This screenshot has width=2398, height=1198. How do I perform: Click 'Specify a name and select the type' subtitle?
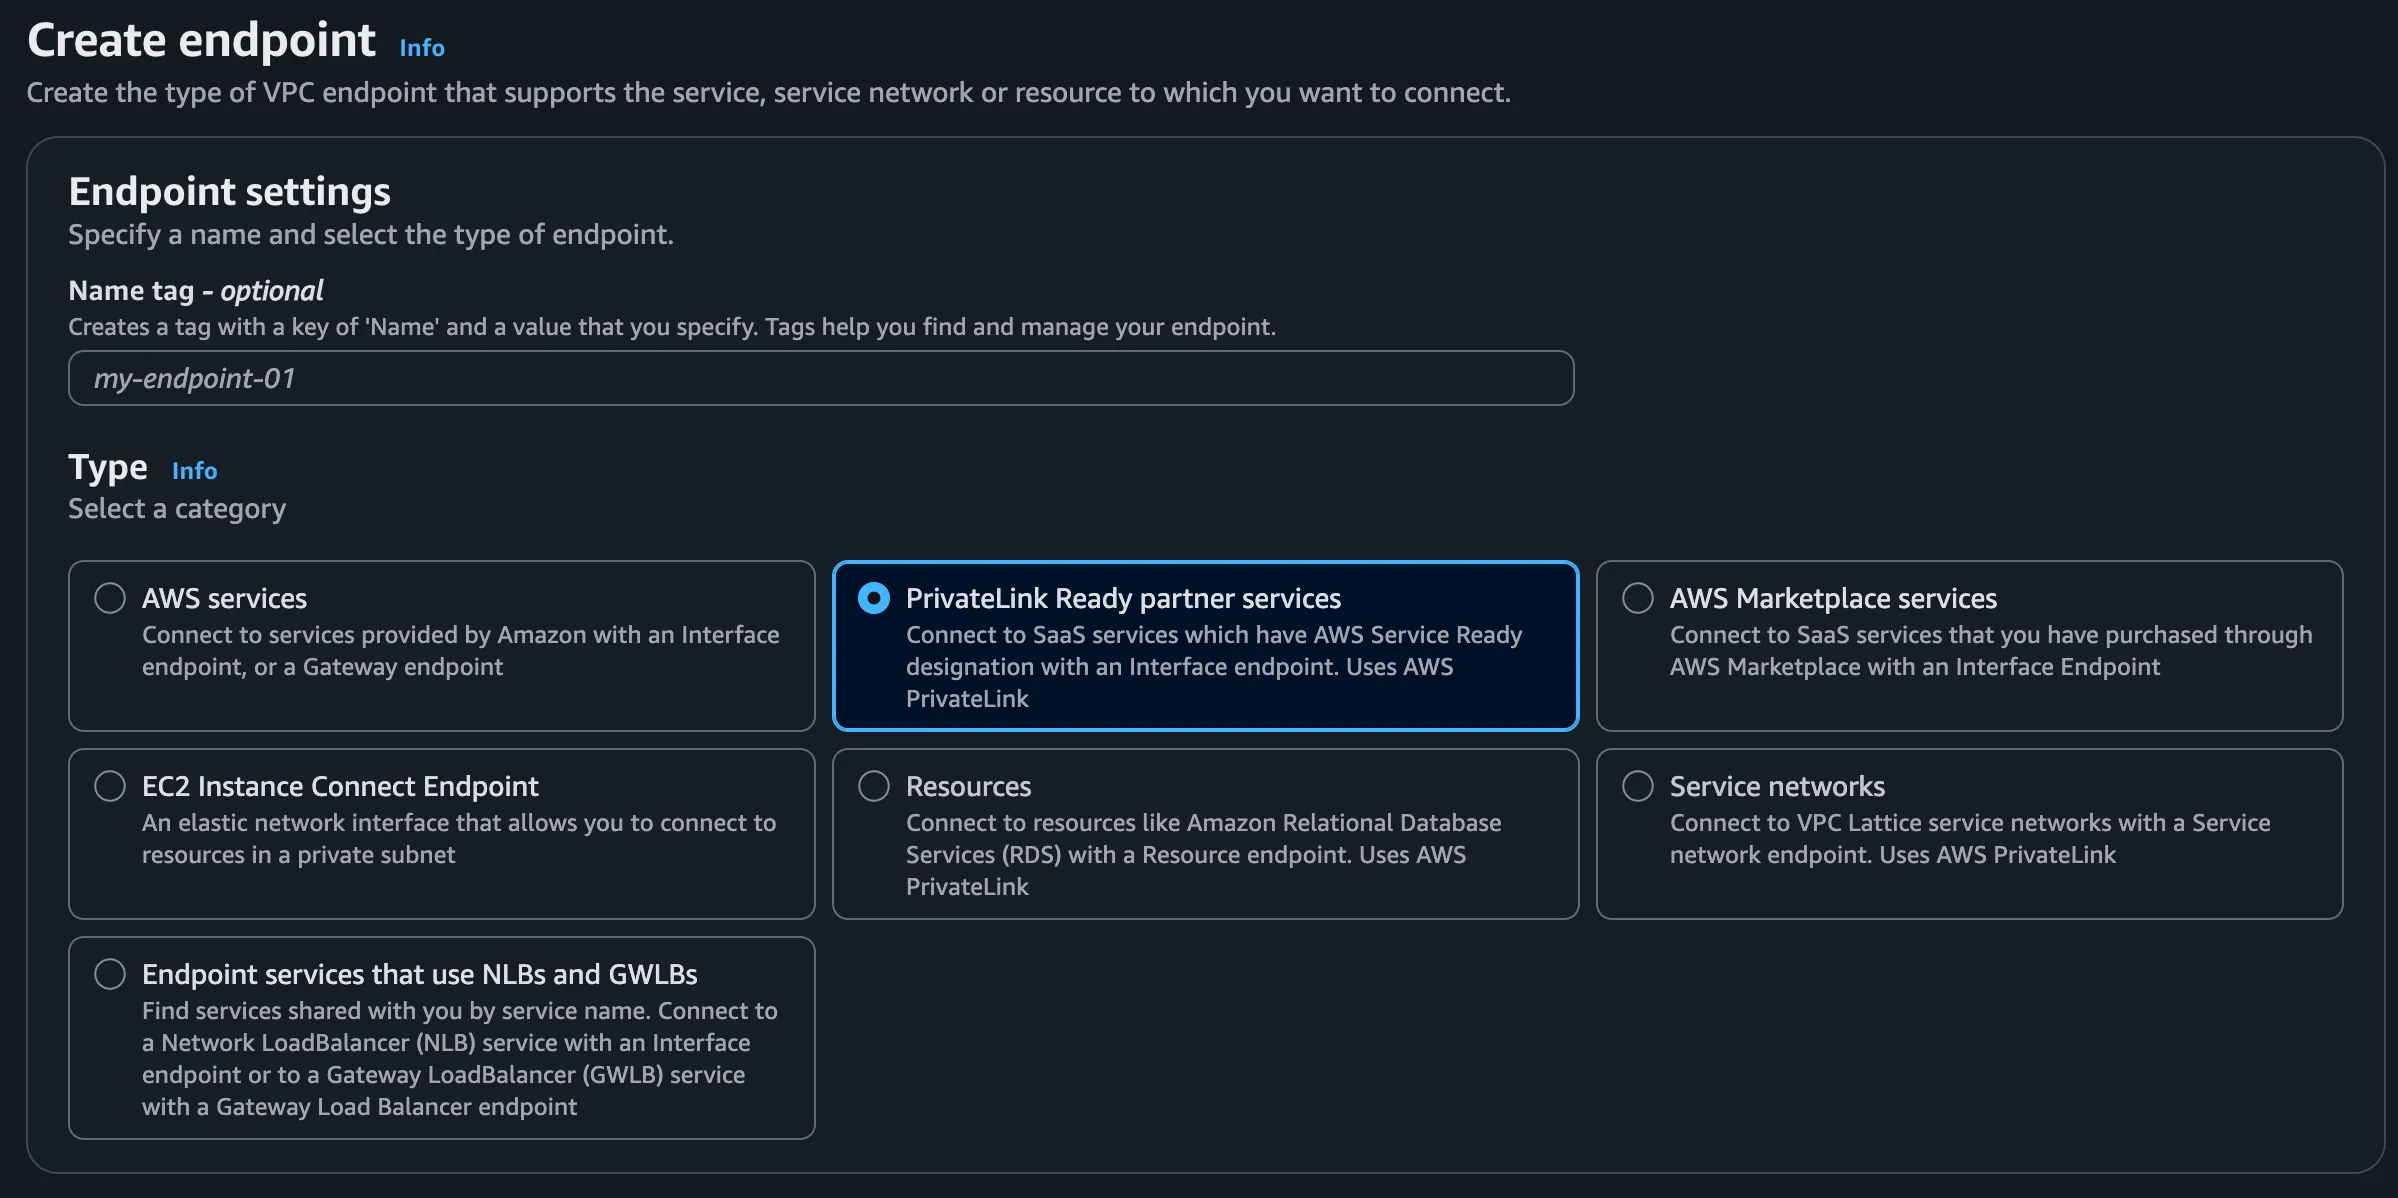pos(371,235)
